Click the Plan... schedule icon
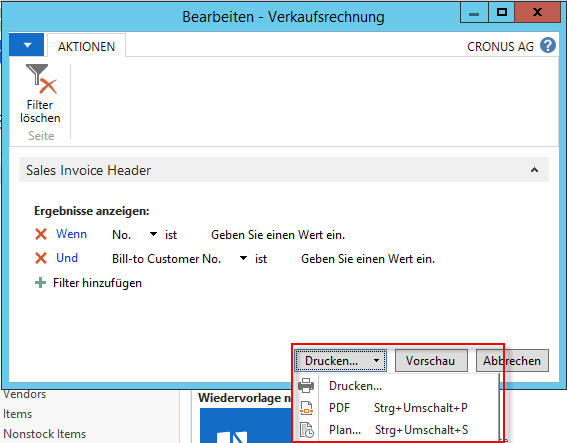567x443 pixels. (307, 430)
